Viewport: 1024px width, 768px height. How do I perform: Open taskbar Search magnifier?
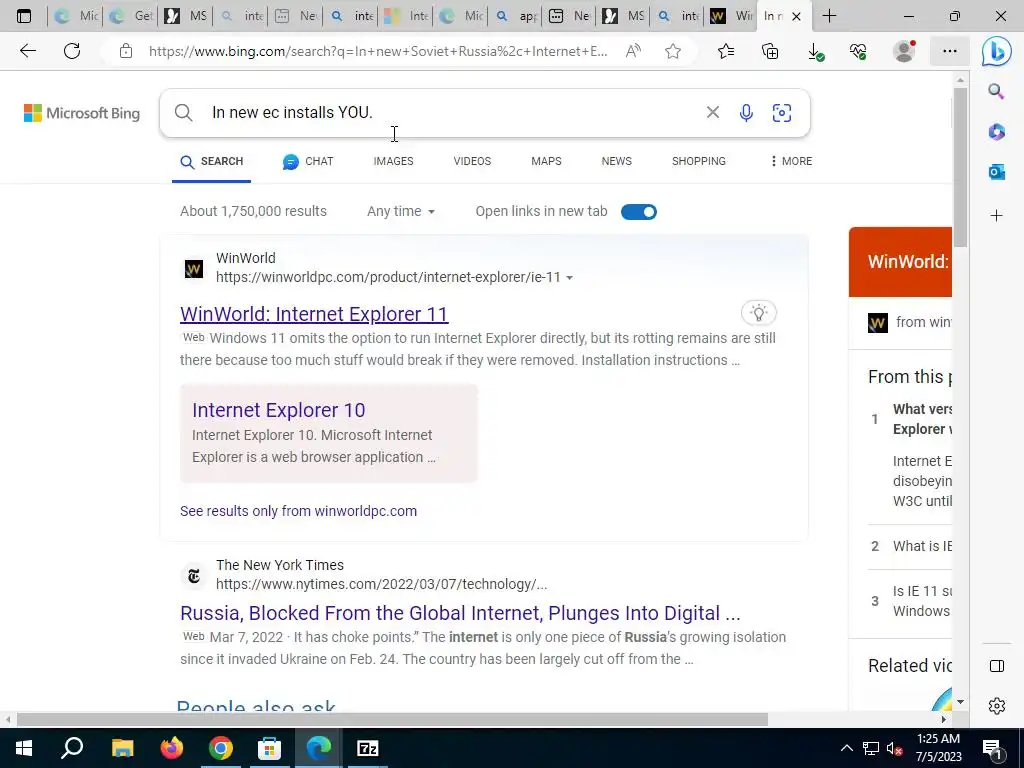(x=72, y=748)
